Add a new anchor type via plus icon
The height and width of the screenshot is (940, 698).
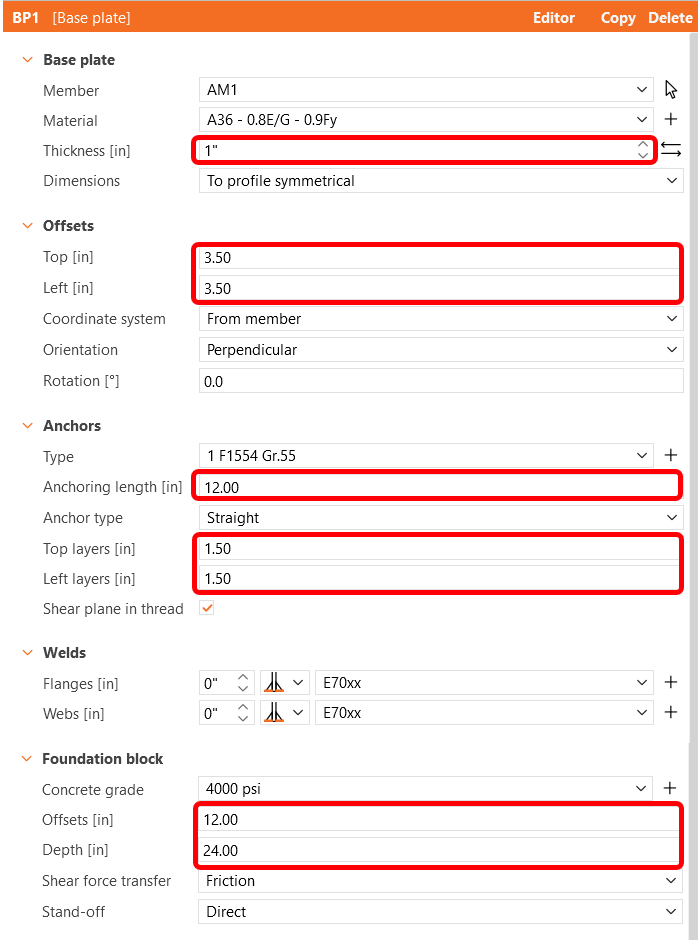point(671,455)
